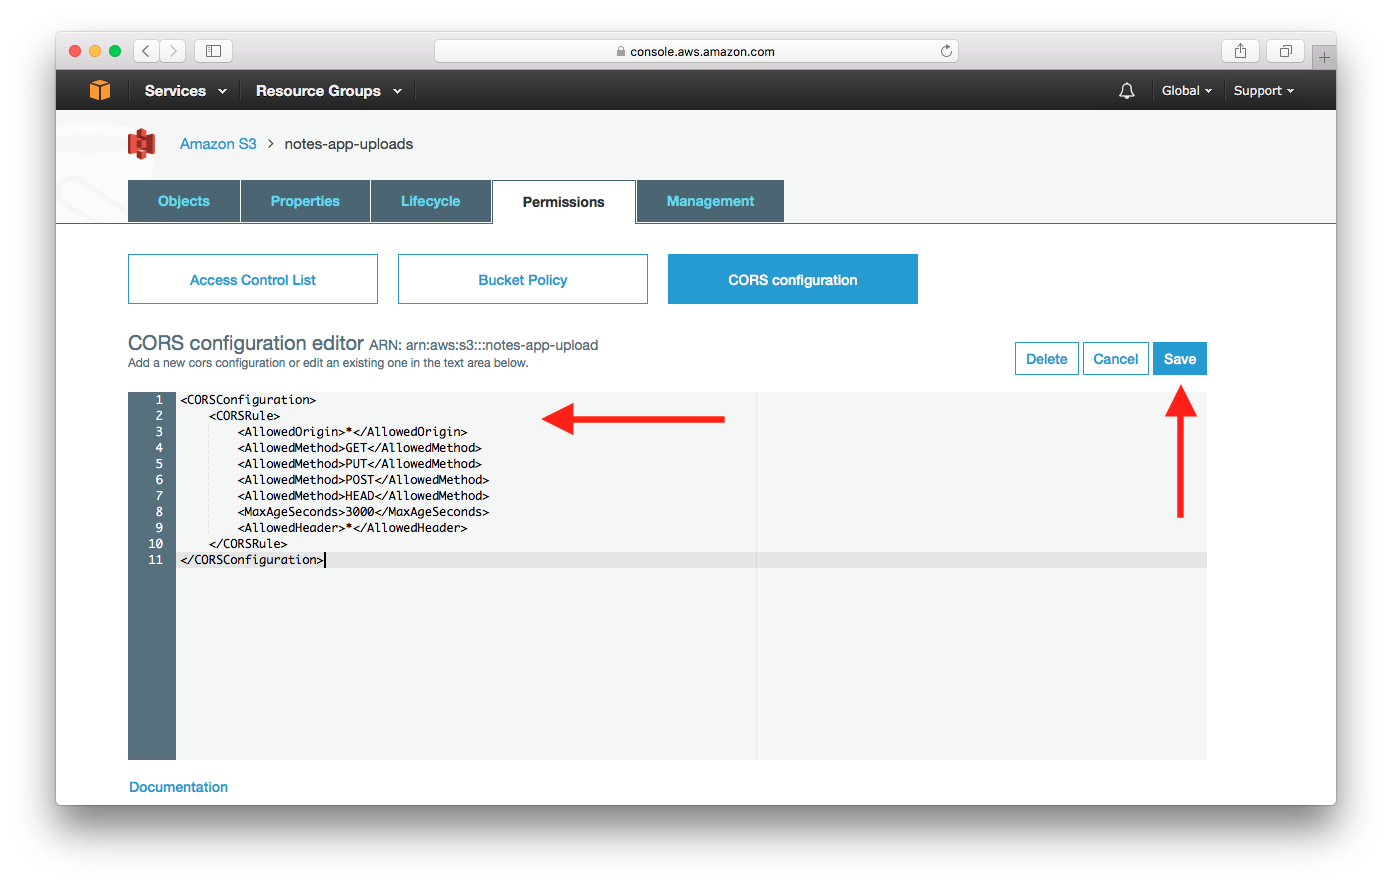Open the Bucket Policy section
The width and height of the screenshot is (1392, 885).
tap(523, 279)
